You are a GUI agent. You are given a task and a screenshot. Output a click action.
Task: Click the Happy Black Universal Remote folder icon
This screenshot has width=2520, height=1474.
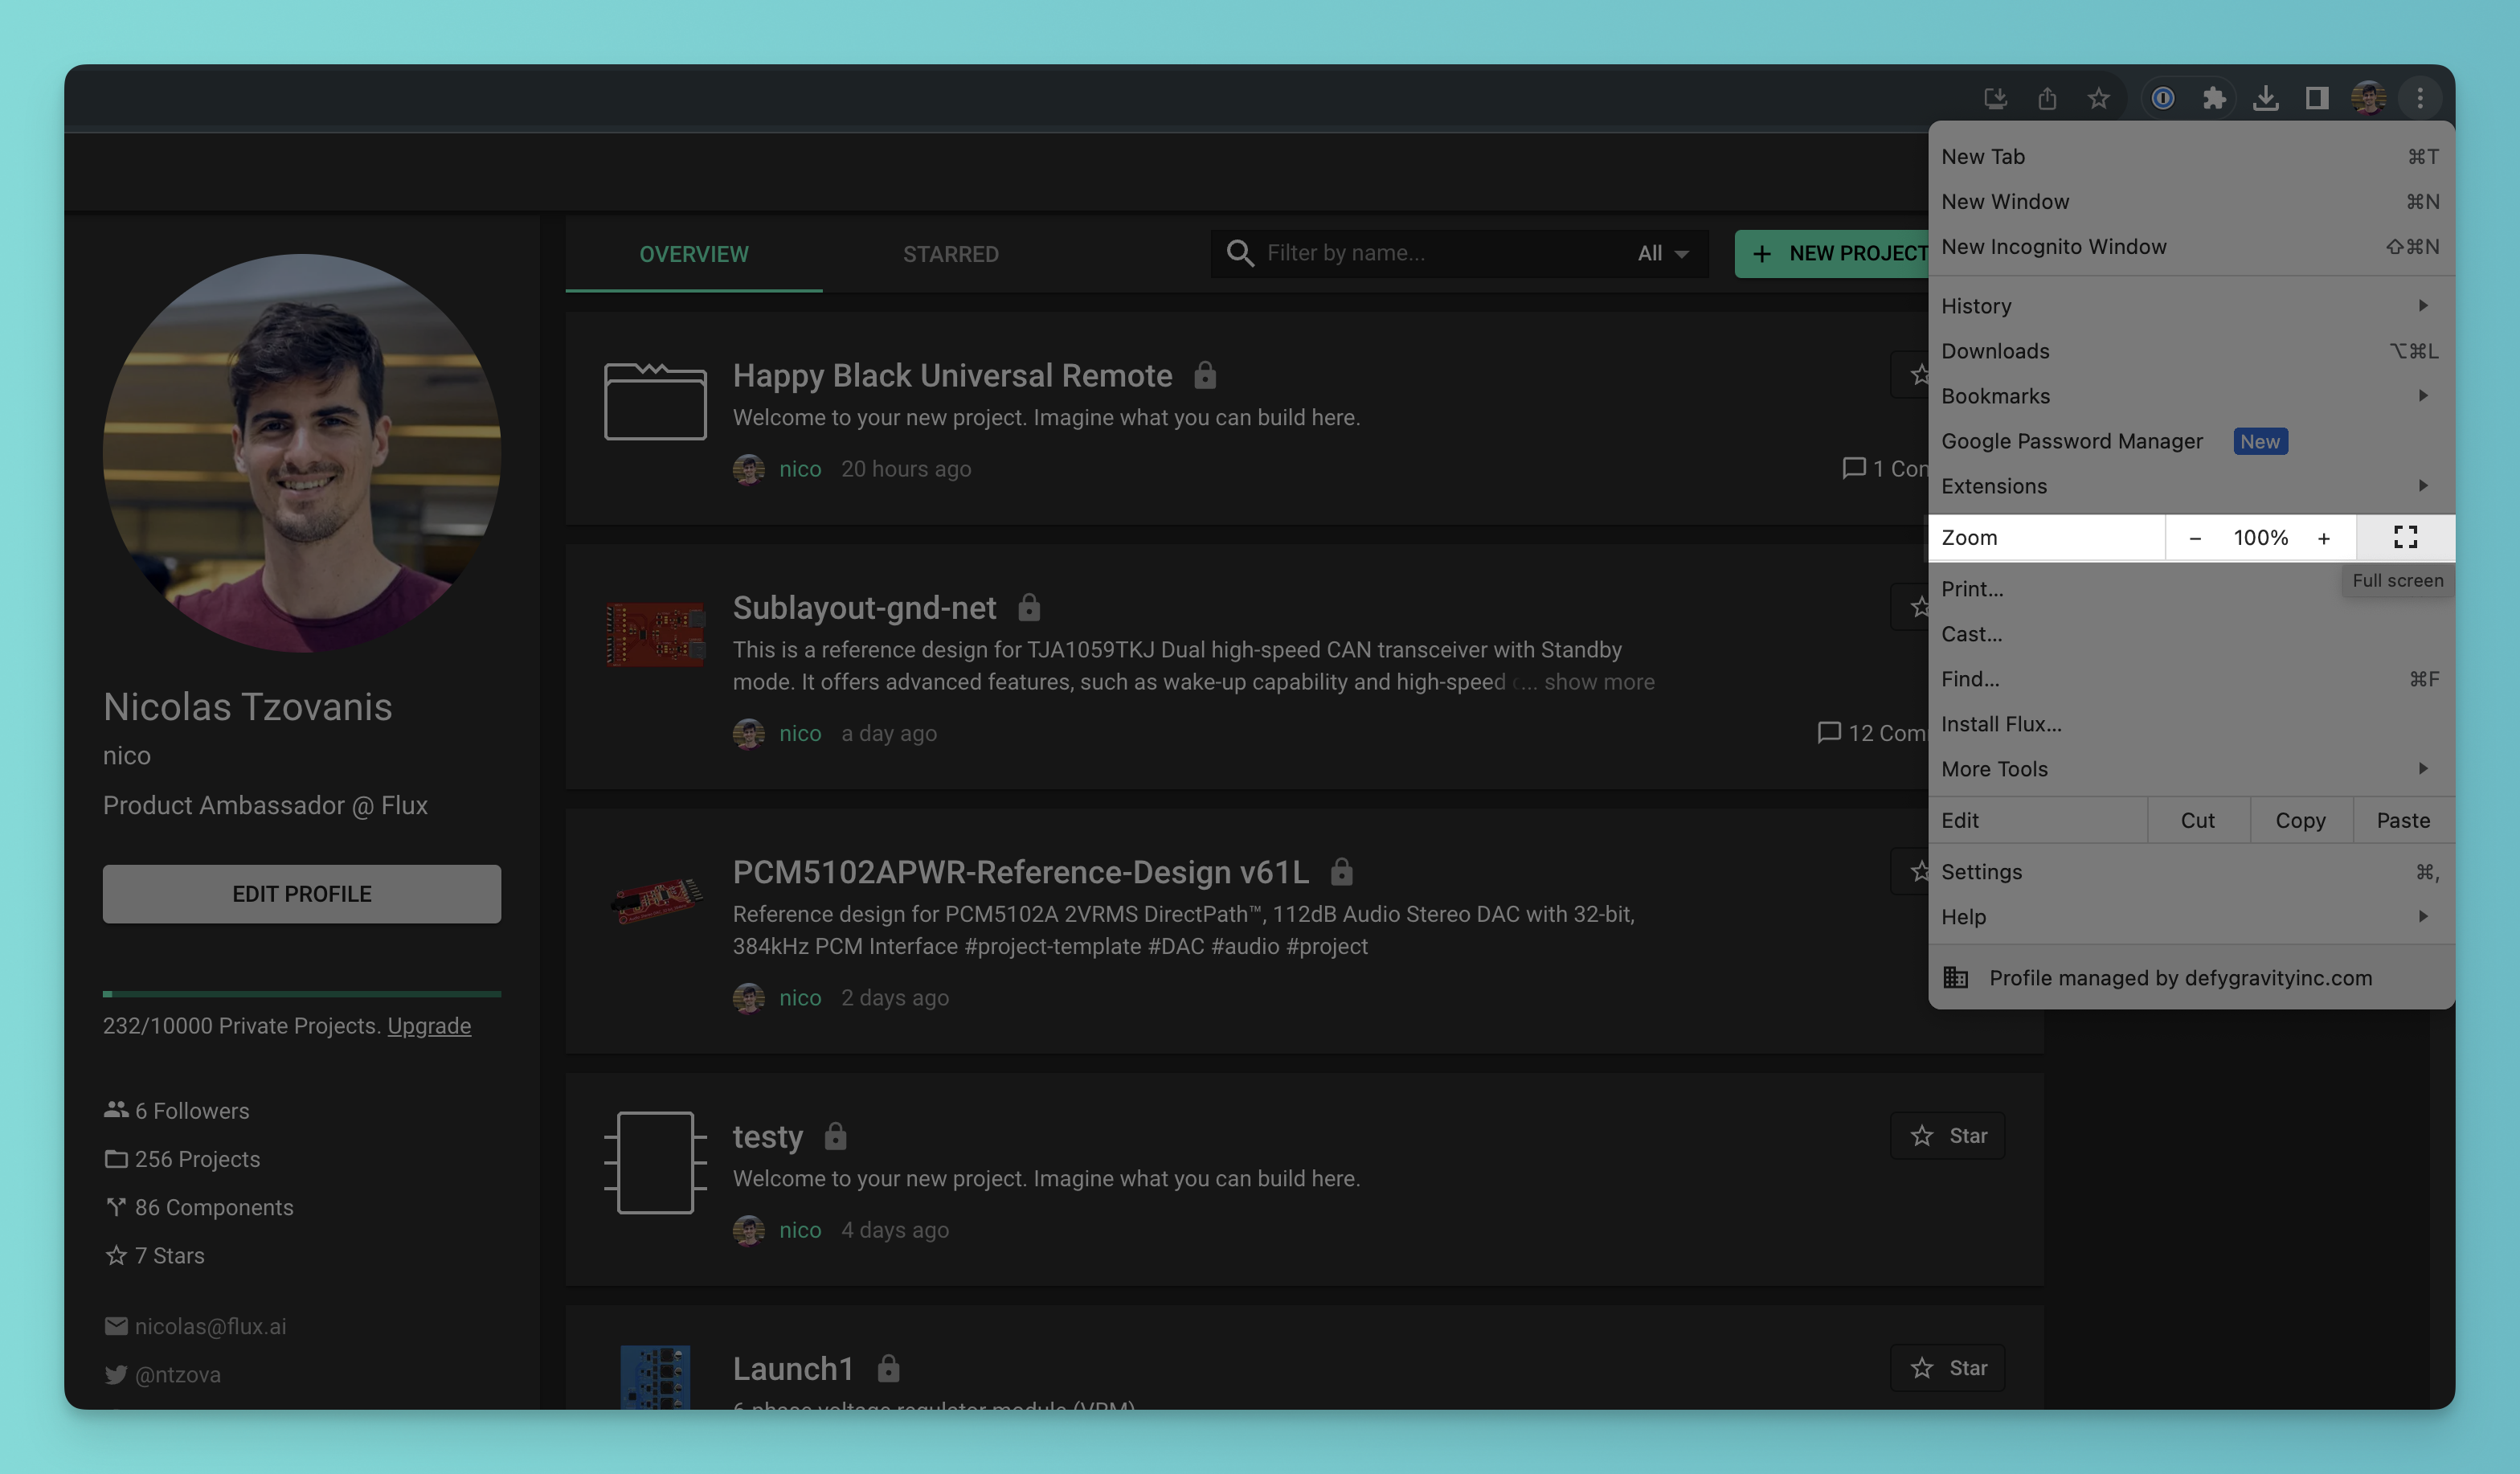655,401
